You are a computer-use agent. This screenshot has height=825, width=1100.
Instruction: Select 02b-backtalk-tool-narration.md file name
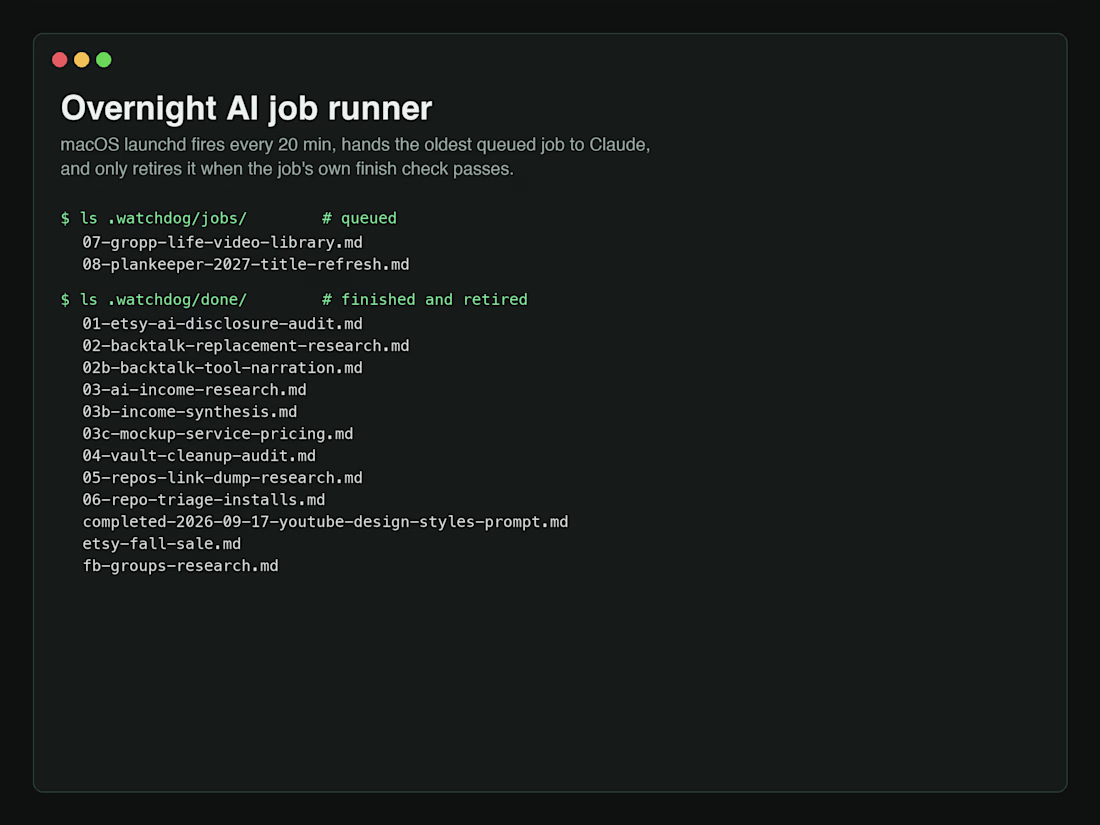tap(222, 368)
